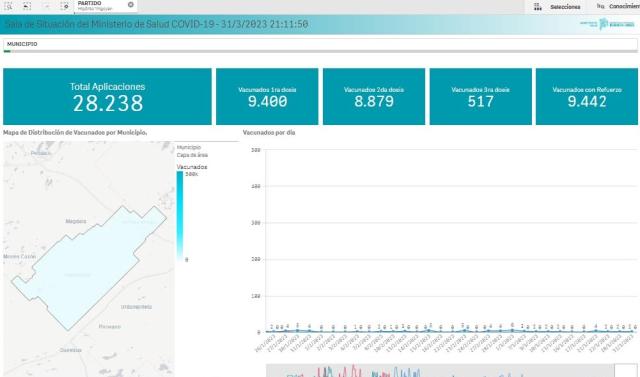
Task: Select the Total Aplicaciones KPI tile
Action: 107,96
